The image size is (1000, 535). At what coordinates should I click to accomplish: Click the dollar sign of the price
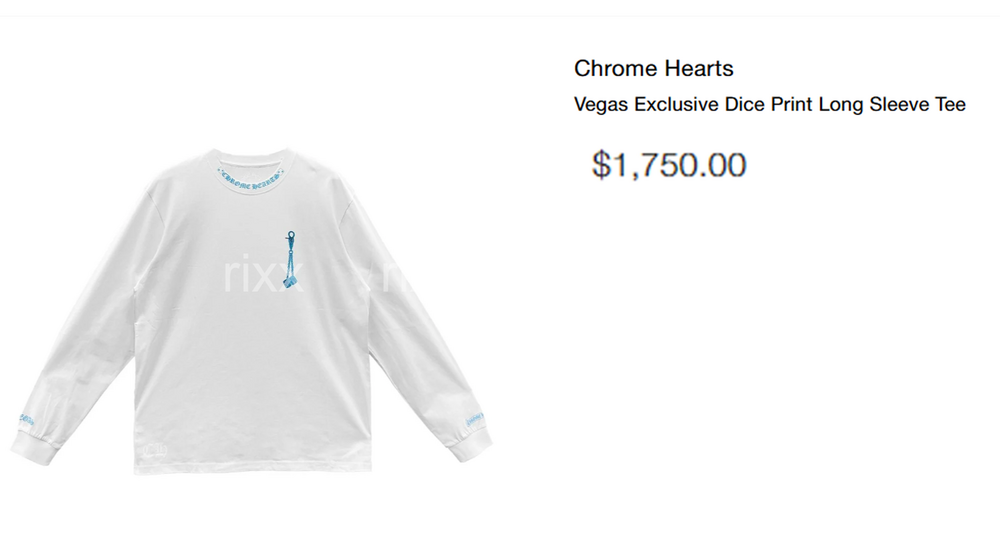[x=601, y=165]
